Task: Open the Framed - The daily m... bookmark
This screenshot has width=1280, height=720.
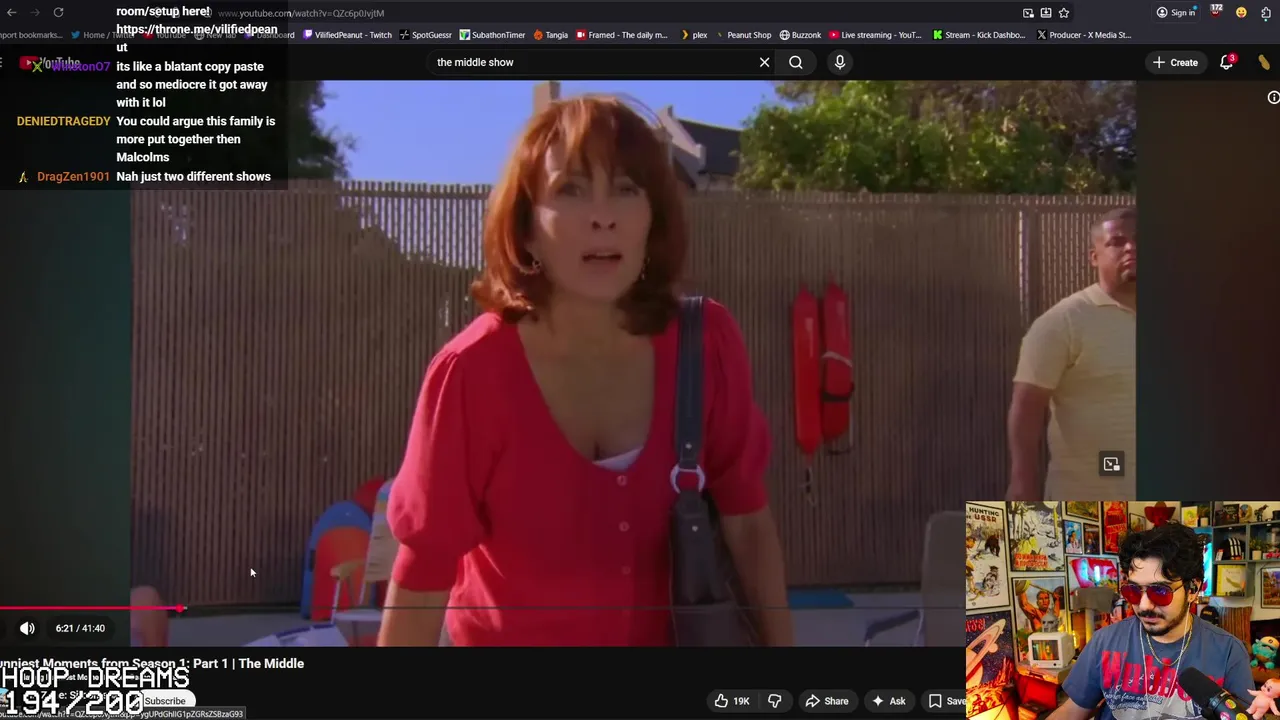Action: 621,35
